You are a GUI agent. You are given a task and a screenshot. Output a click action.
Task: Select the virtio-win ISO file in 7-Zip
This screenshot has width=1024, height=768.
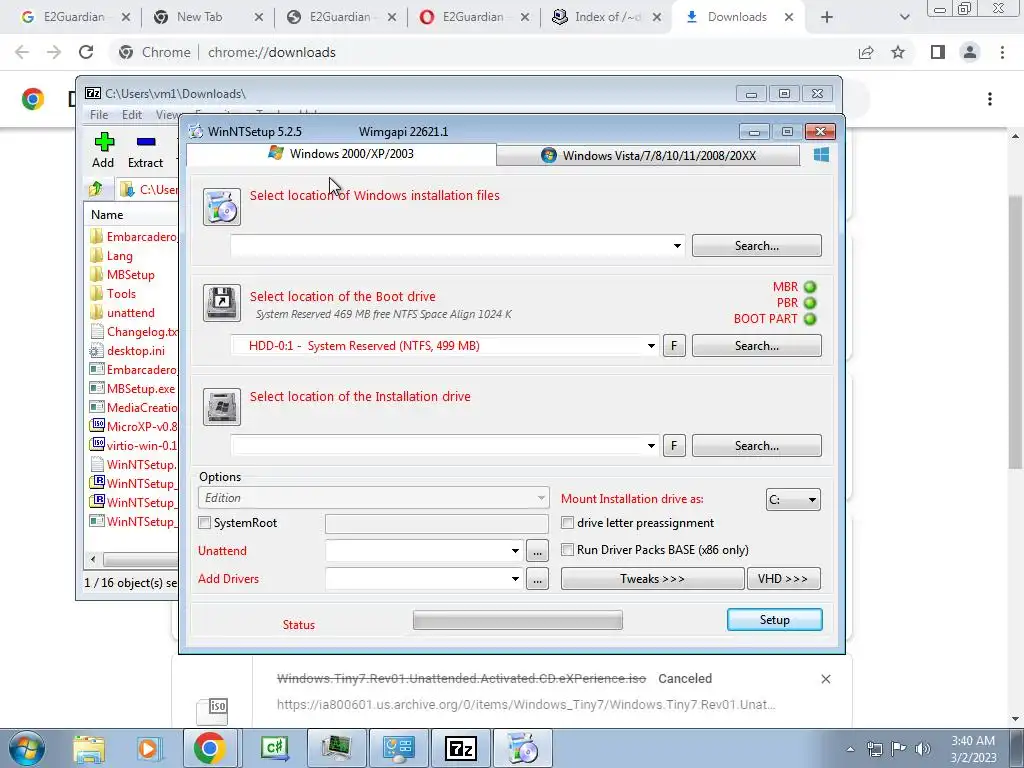pos(133,445)
